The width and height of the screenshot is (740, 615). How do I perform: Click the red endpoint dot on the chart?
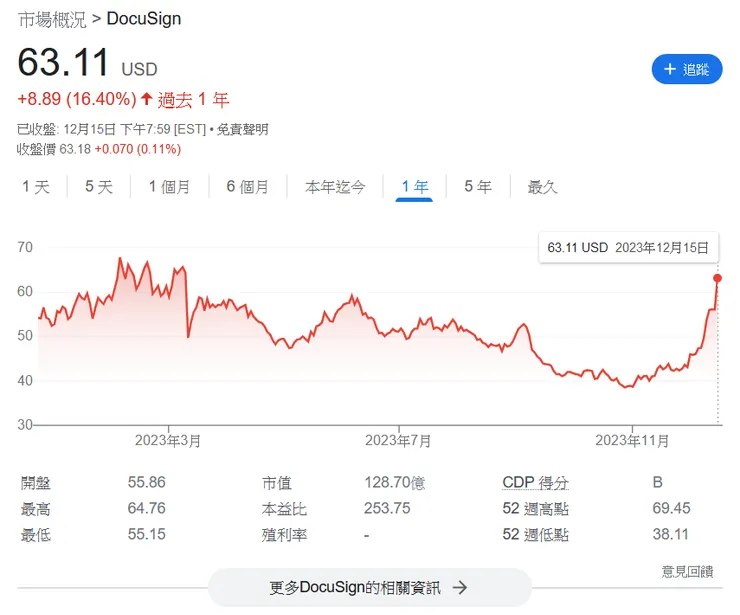coord(717,278)
